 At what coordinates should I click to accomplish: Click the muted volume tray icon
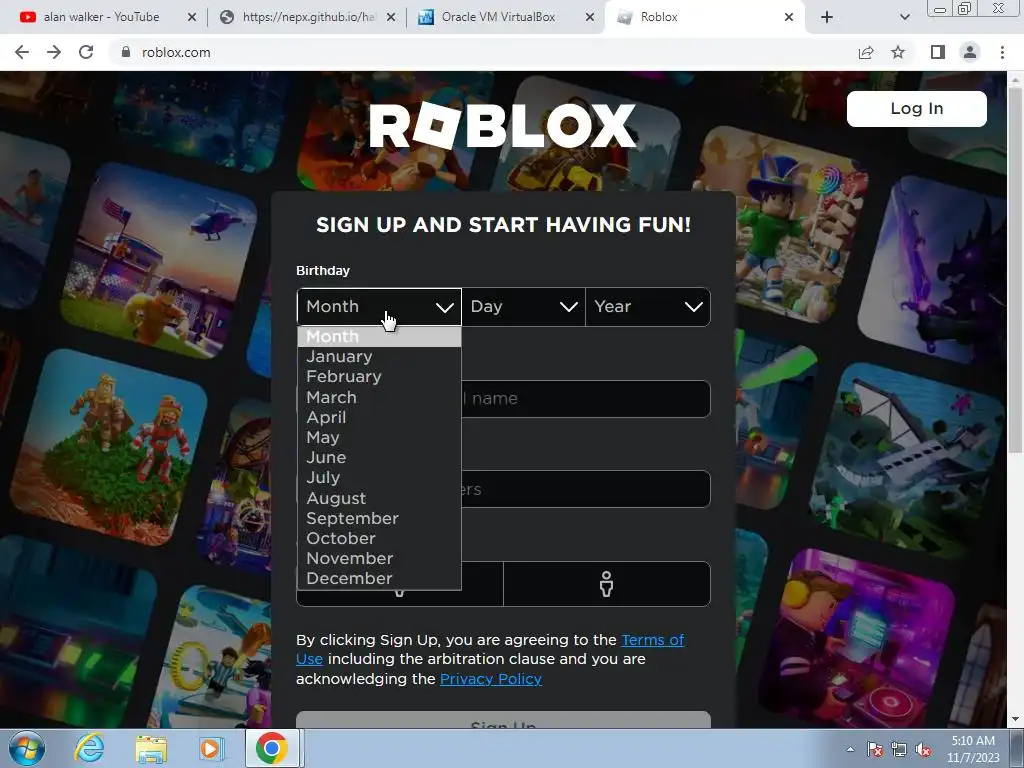[x=923, y=749]
